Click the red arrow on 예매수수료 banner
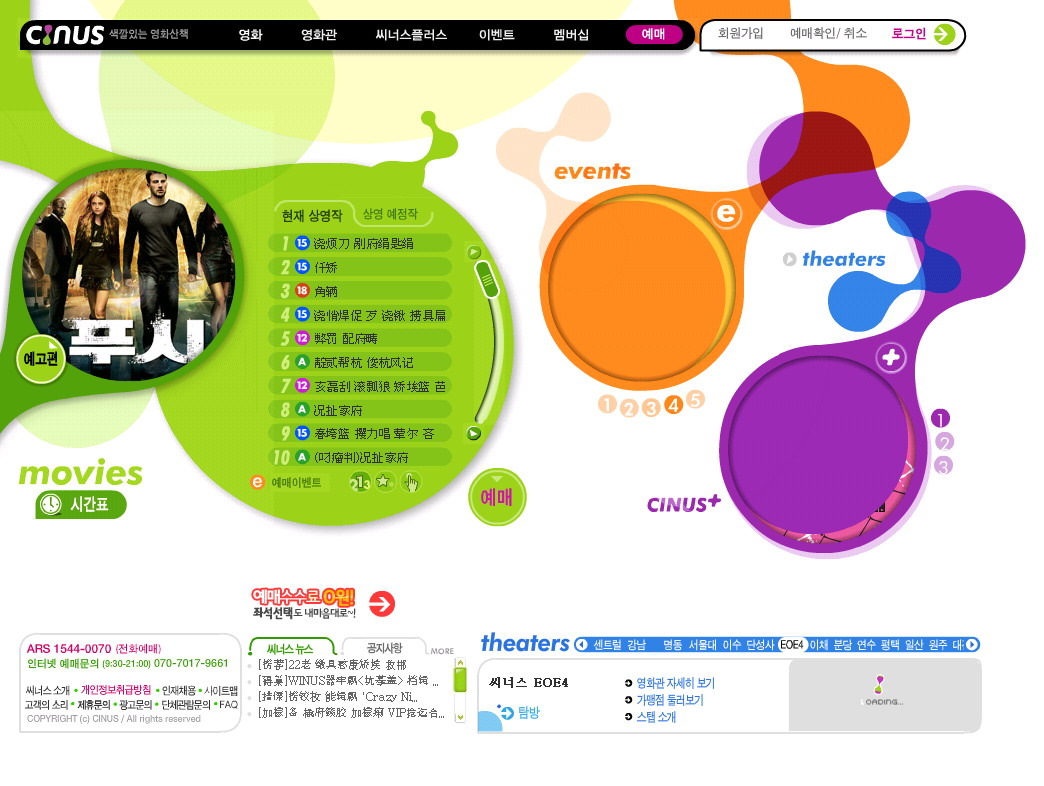Image resolution: width=1044 pixels, height=786 pixels. [x=382, y=604]
